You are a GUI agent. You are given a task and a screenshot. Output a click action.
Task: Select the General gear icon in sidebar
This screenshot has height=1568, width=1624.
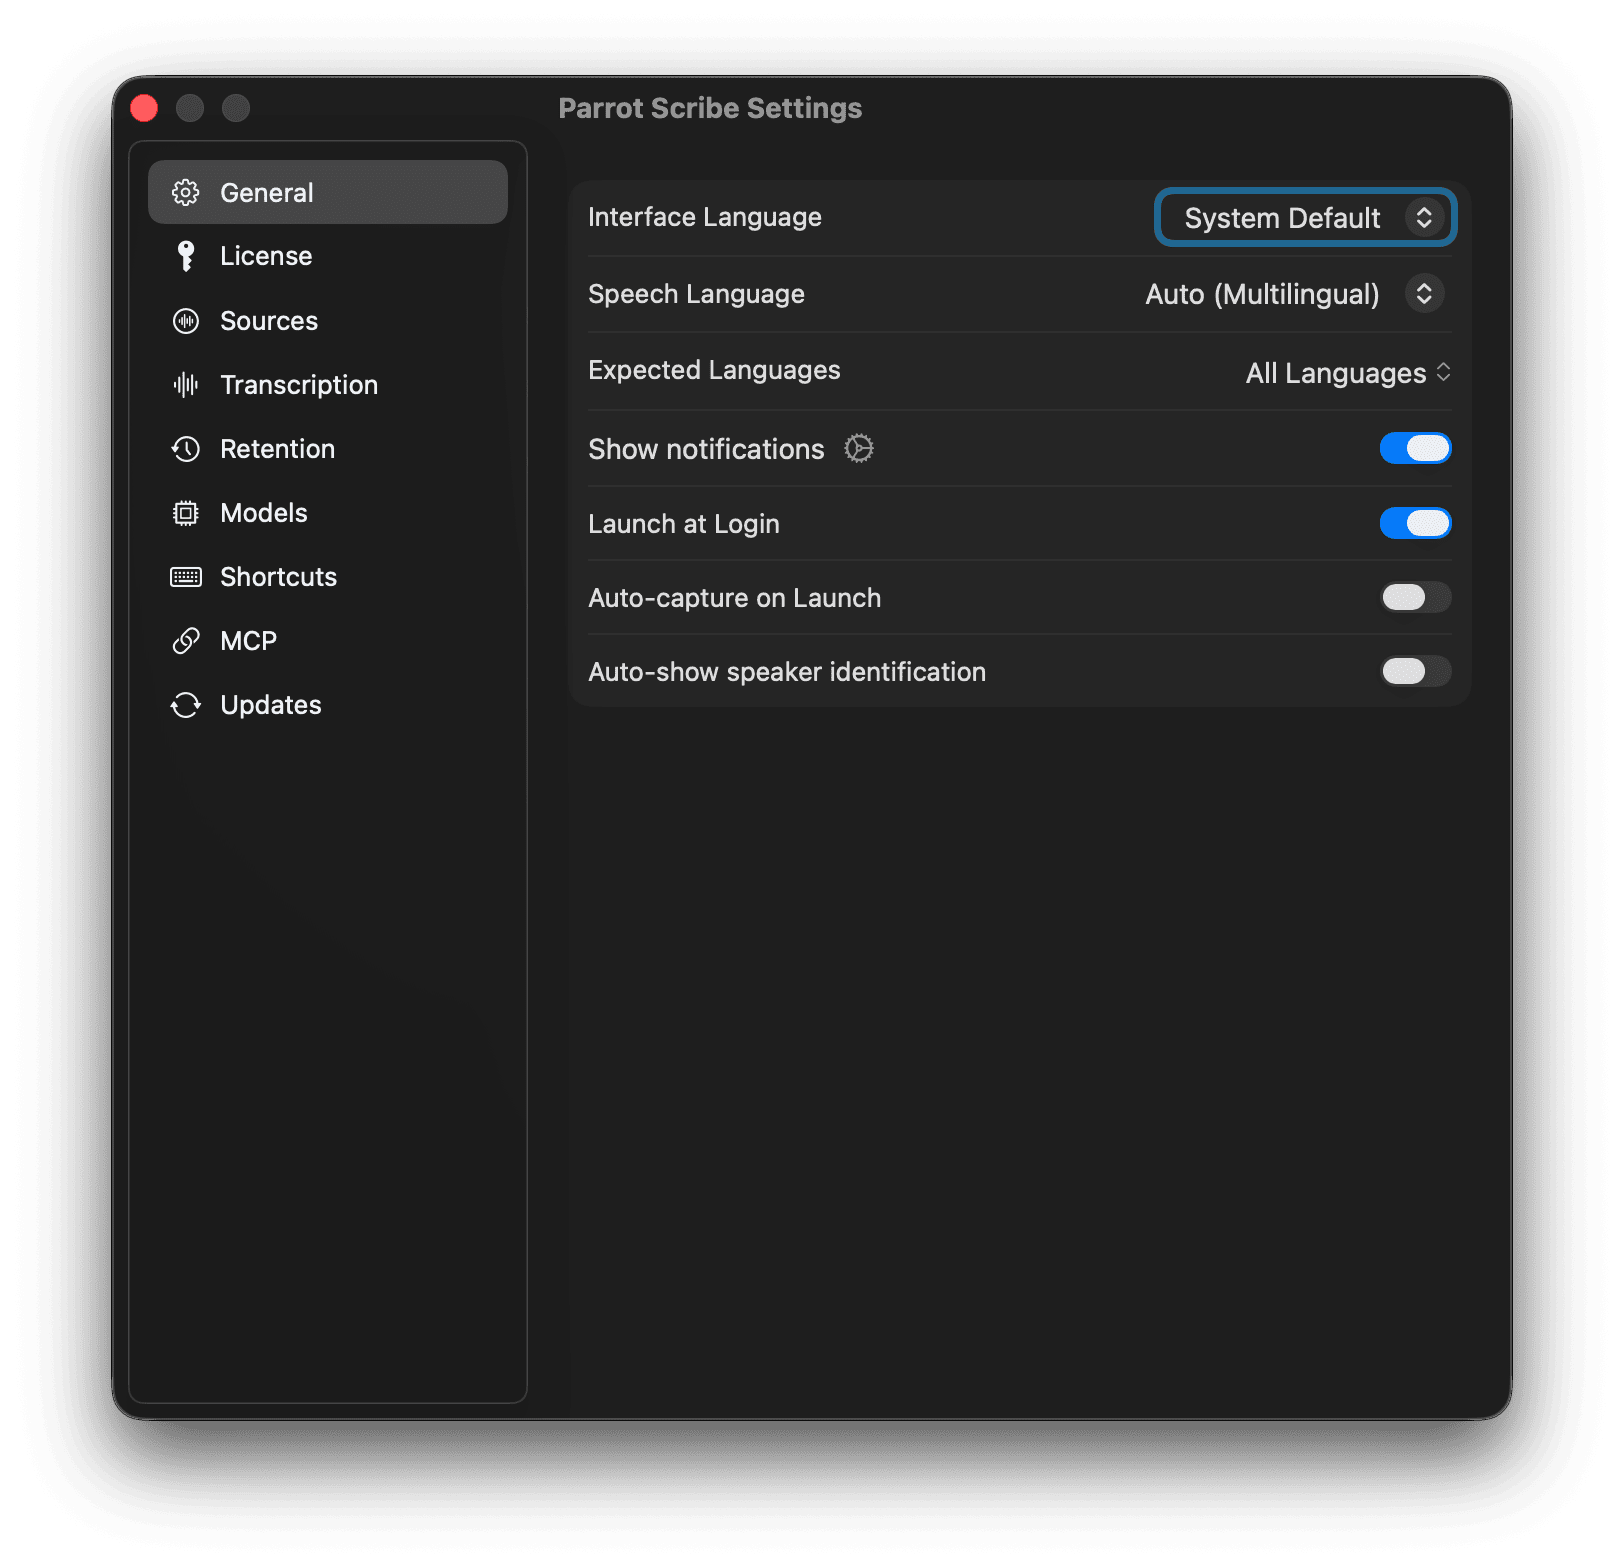coord(186,192)
